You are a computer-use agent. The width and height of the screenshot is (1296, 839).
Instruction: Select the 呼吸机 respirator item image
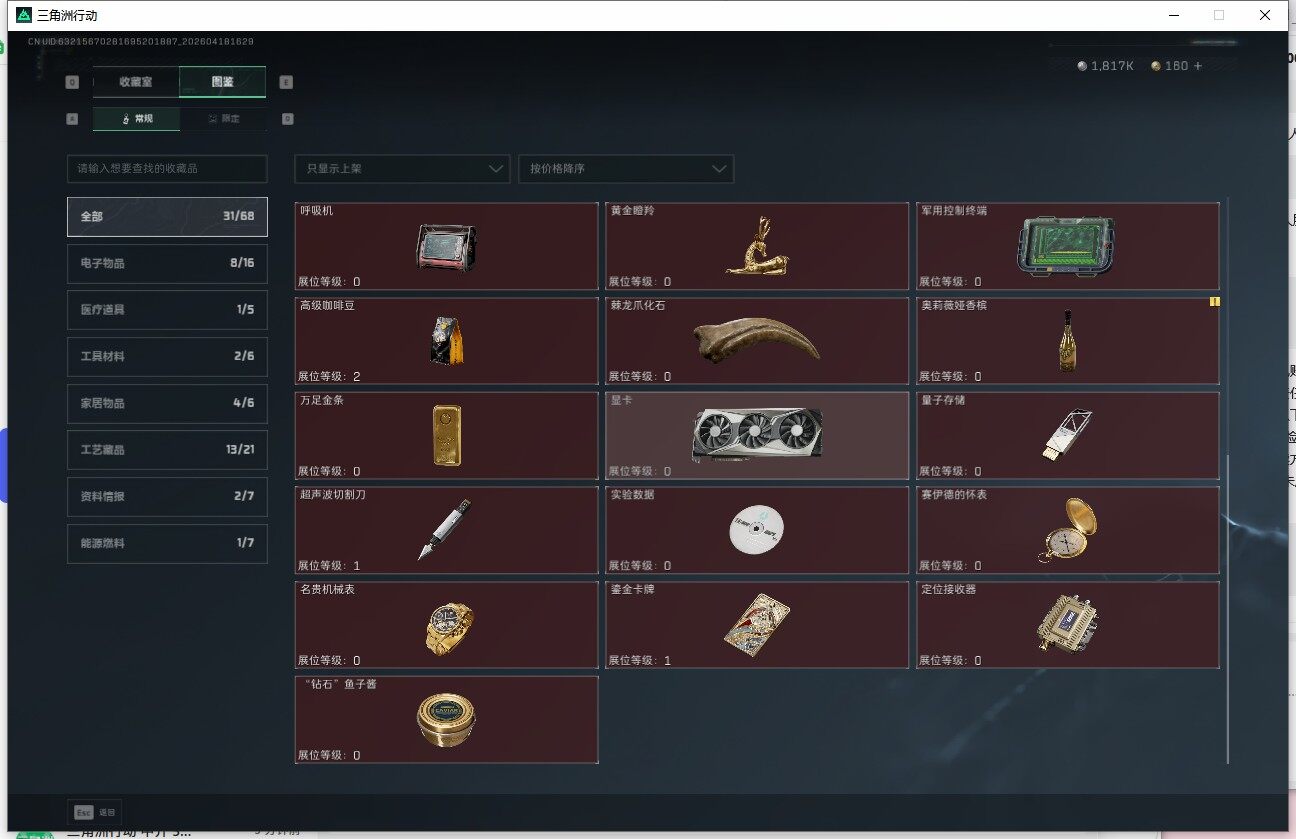[446, 247]
